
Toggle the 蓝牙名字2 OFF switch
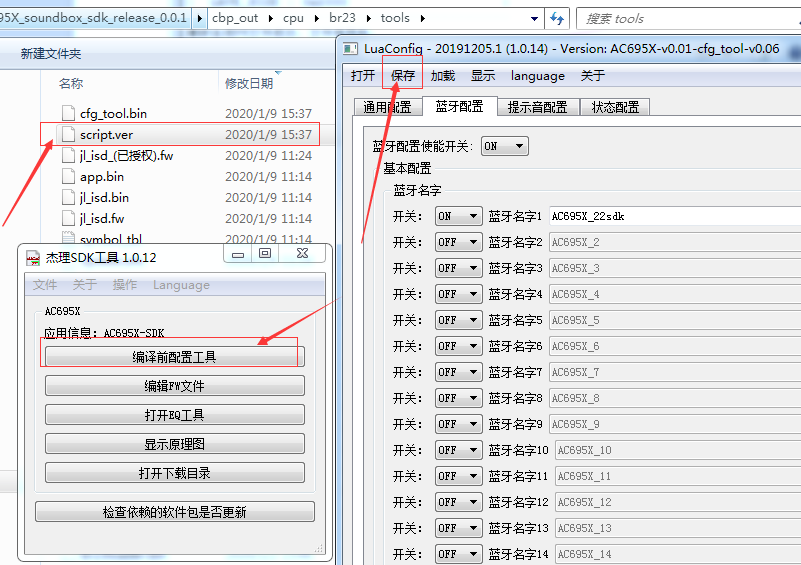458,242
